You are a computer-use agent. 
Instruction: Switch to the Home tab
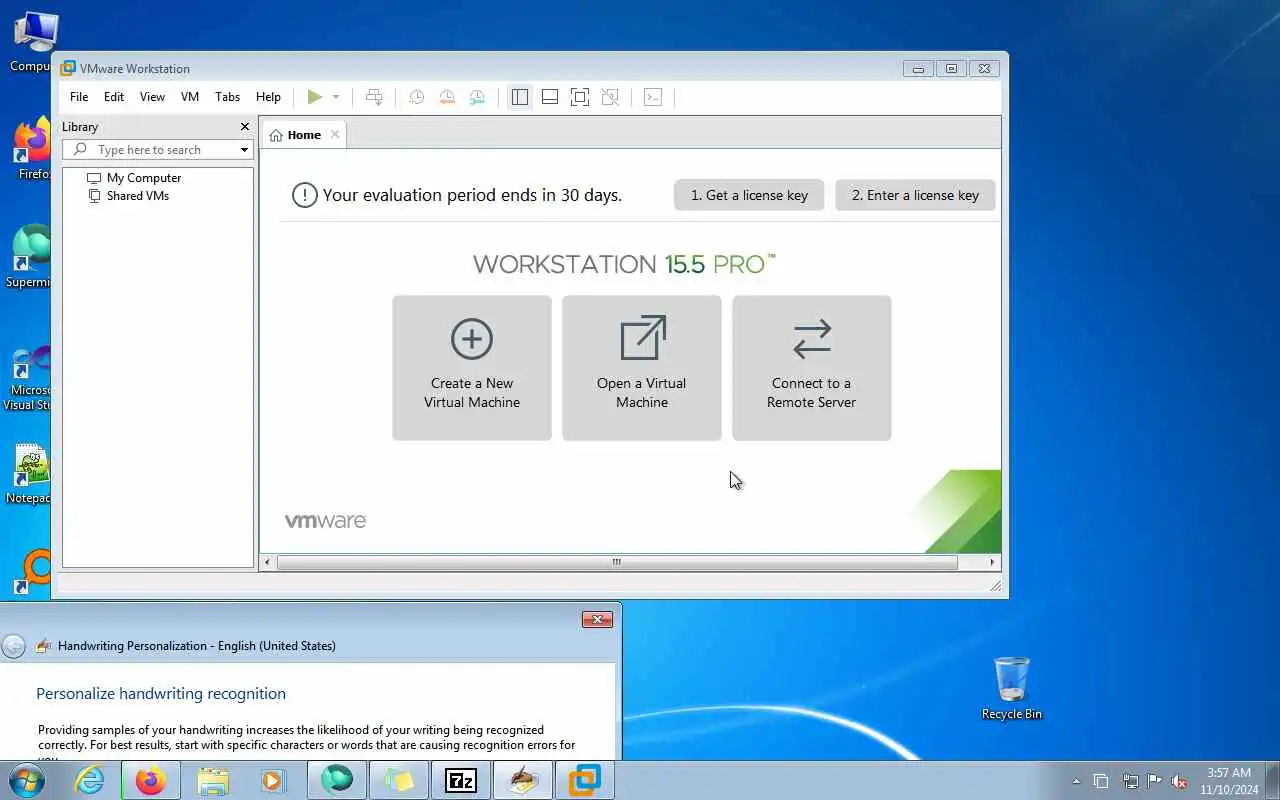[x=304, y=135]
